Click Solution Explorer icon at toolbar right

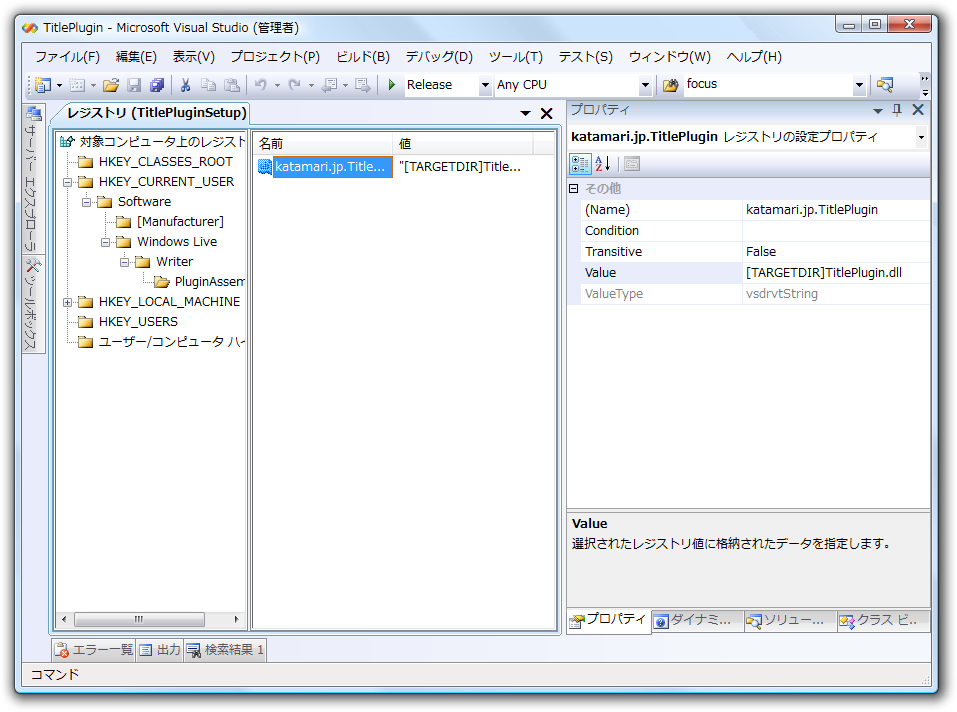coord(884,85)
